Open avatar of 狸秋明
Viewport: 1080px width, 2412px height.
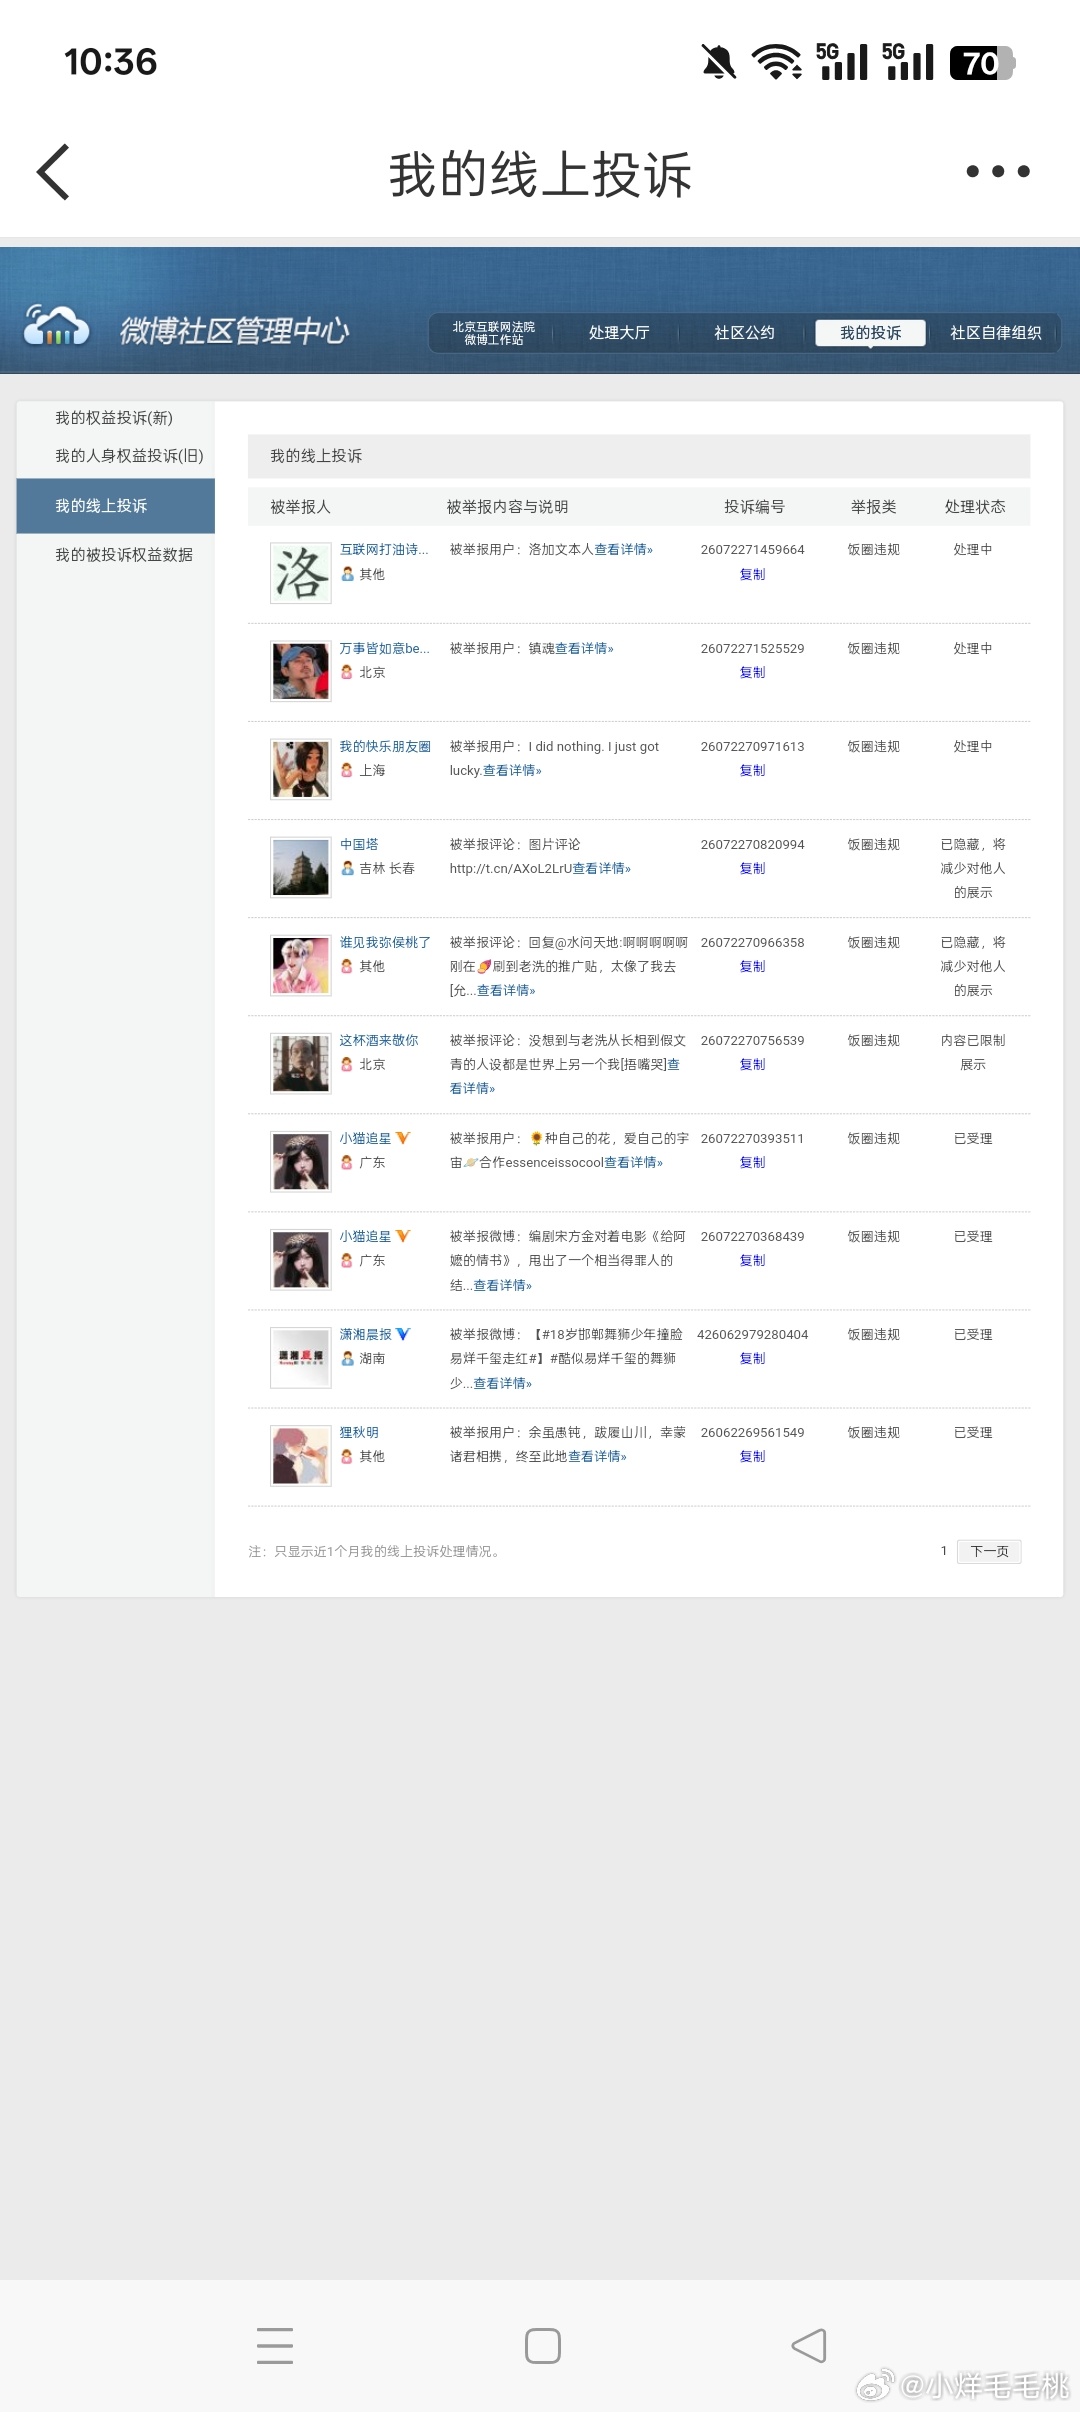tap(301, 1455)
